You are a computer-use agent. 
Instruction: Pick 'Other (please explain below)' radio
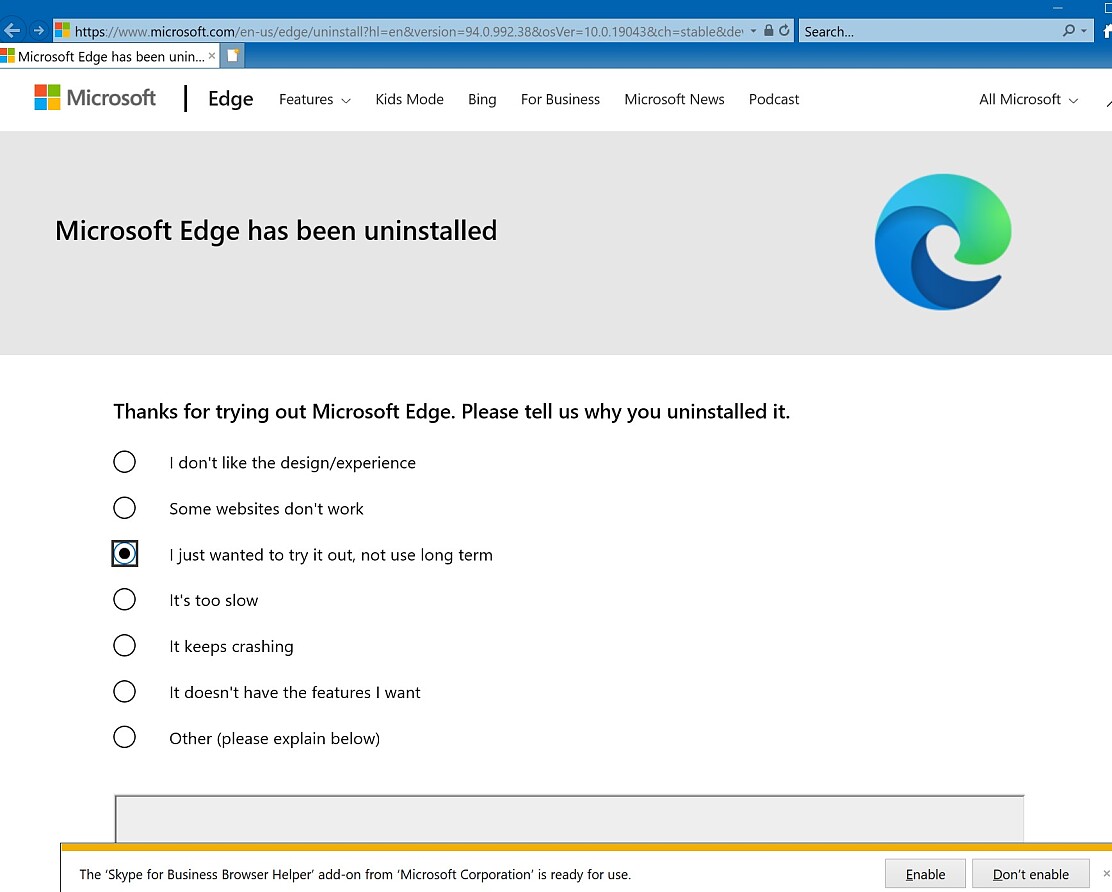[x=124, y=737]
